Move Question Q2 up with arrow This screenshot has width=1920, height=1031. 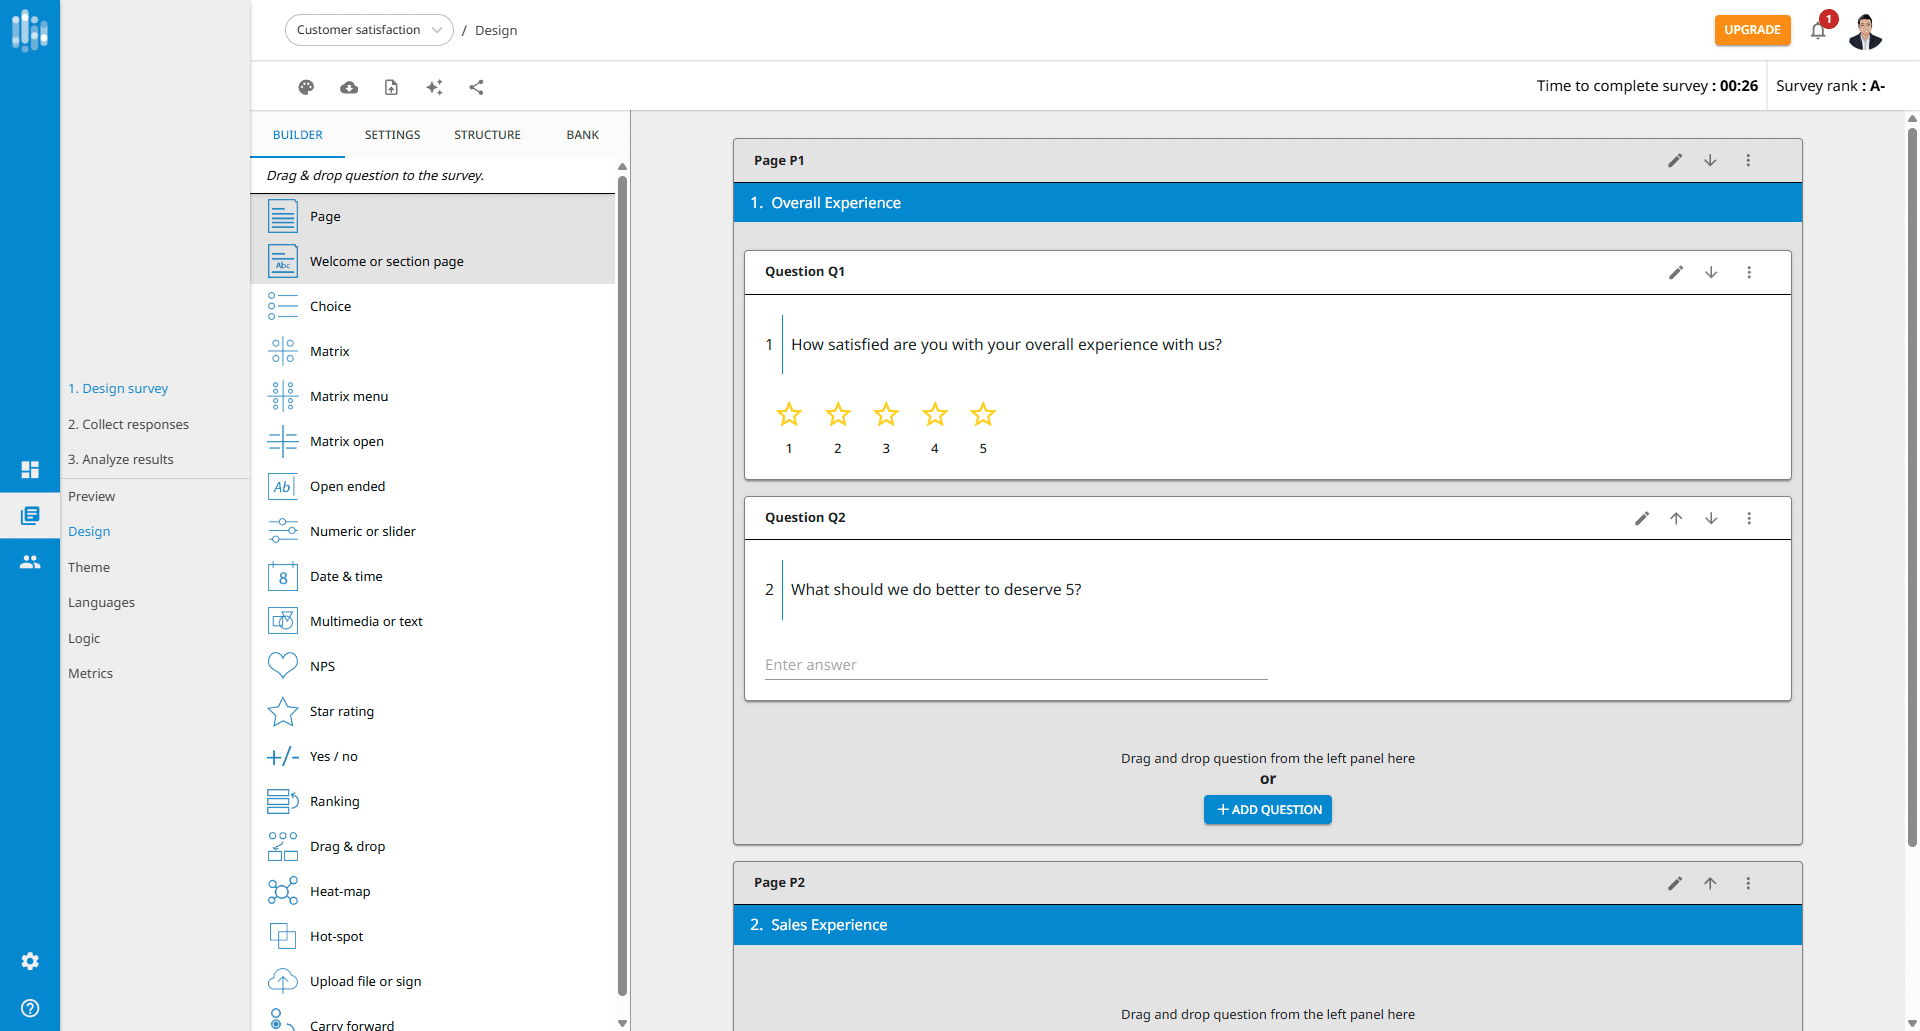(1676, 518)
